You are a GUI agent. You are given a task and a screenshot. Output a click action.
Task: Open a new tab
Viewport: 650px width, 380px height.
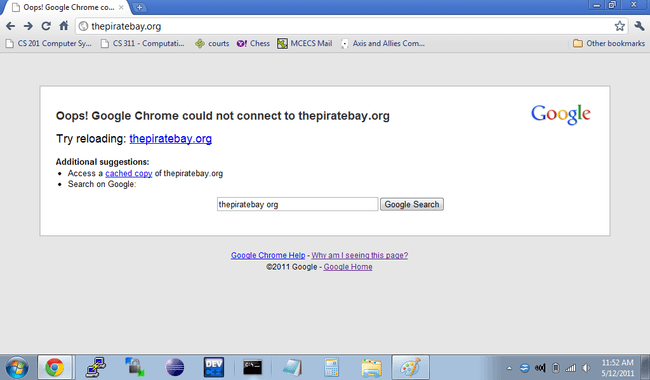coord(139,7)
